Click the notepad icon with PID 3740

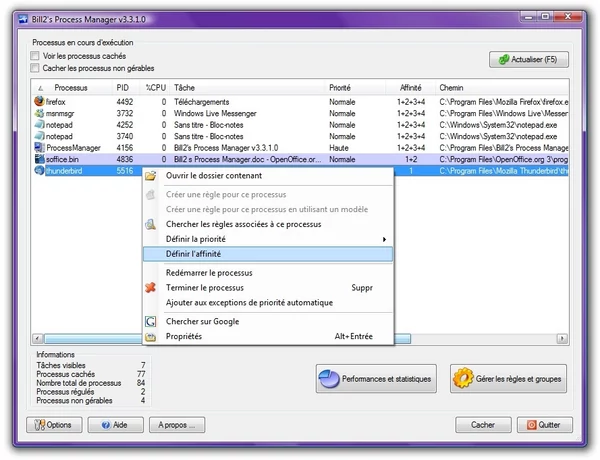[39, 136]
